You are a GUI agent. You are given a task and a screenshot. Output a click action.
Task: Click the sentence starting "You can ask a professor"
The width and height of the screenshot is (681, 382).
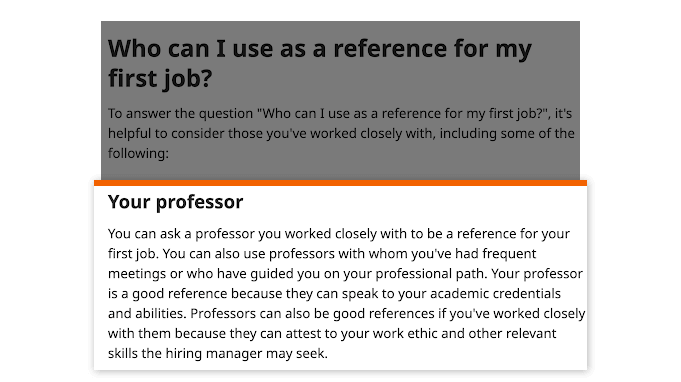pyautogui.click(x=339, y=234)
